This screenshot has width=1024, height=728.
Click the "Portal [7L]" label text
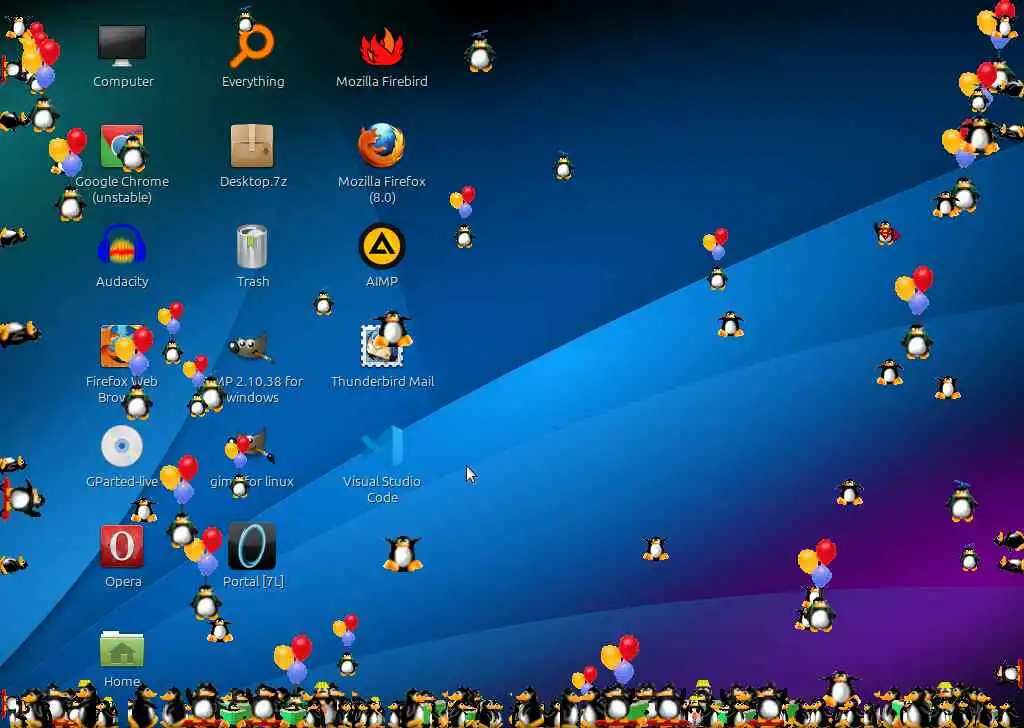253,581
